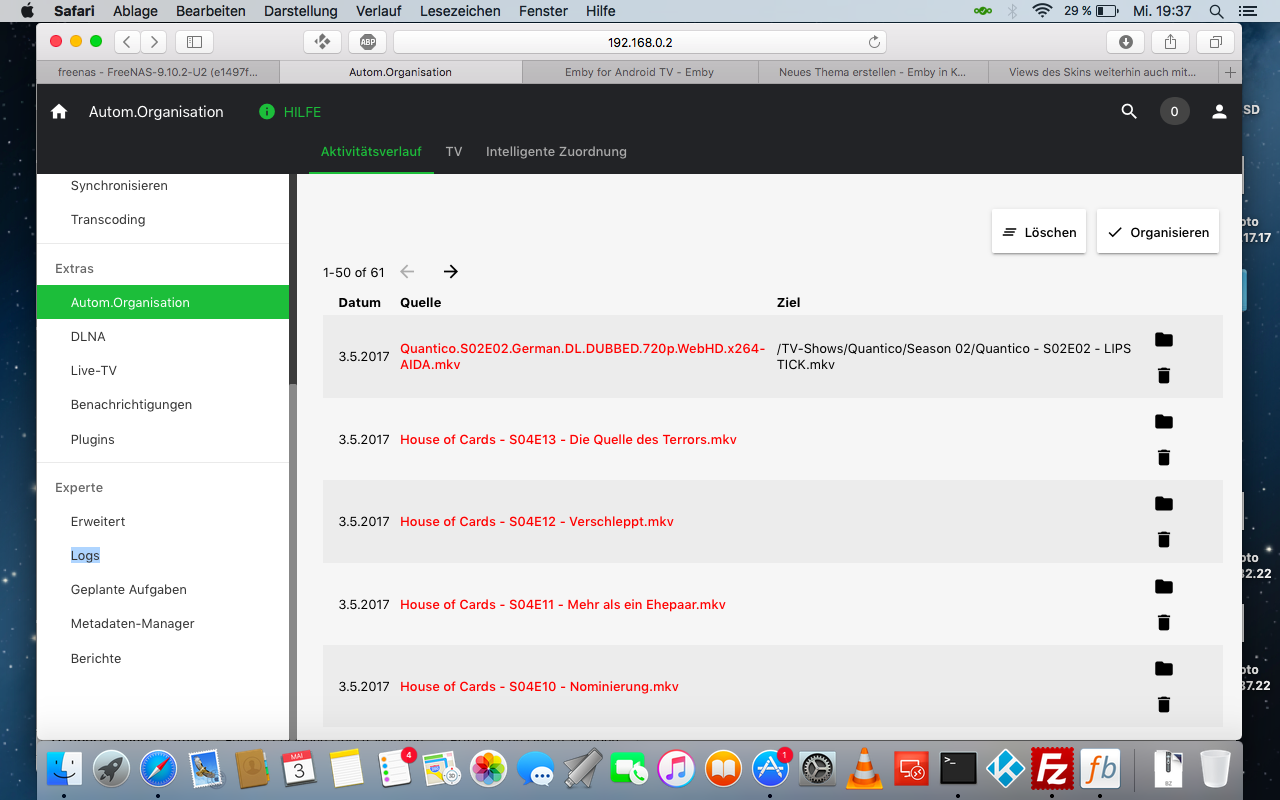
Task: Click the Löschen button
Action: [1039, 232]
